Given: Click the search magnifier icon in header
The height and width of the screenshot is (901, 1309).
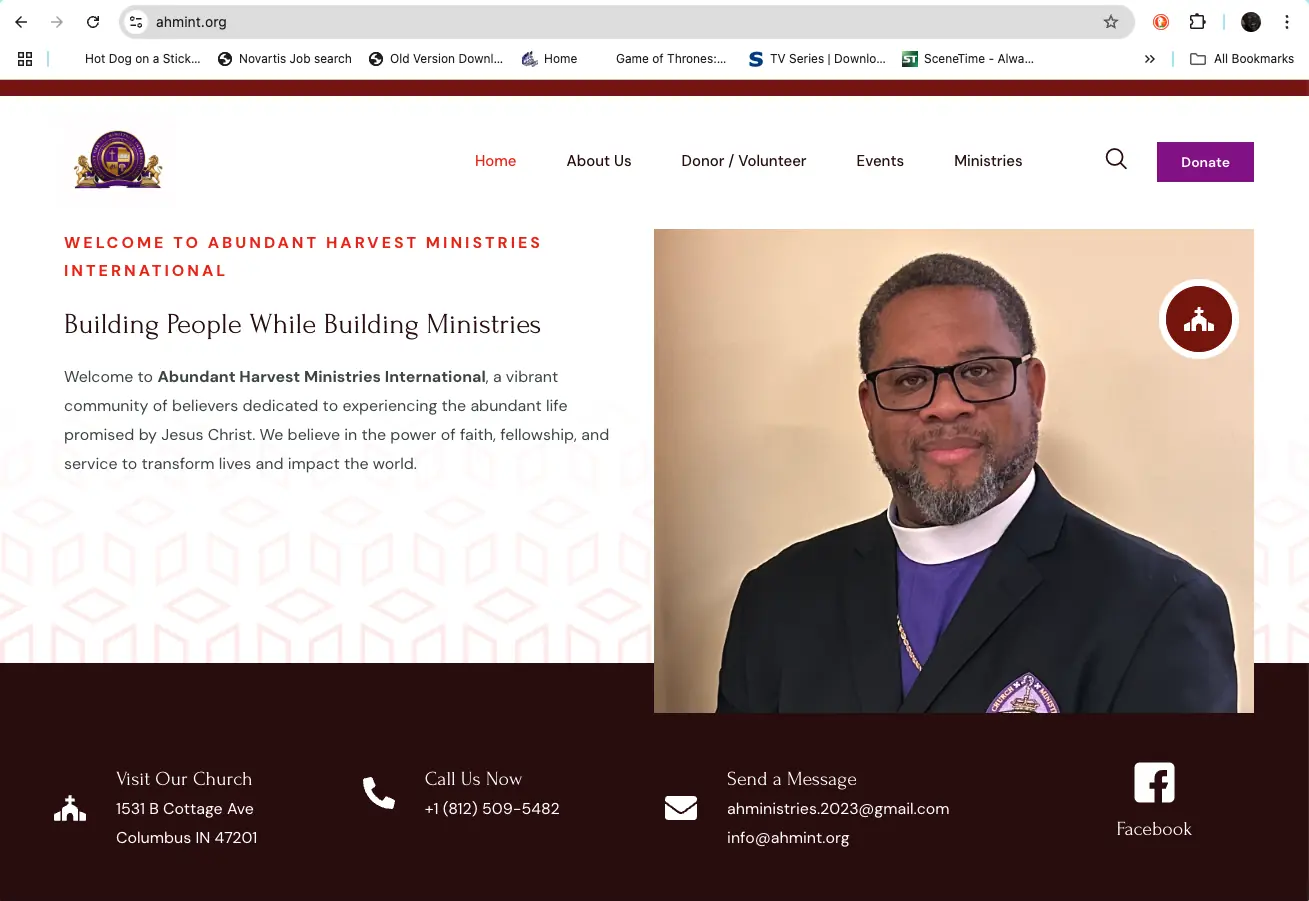Looking at the screenshot, I should [x=1116, y=159].
